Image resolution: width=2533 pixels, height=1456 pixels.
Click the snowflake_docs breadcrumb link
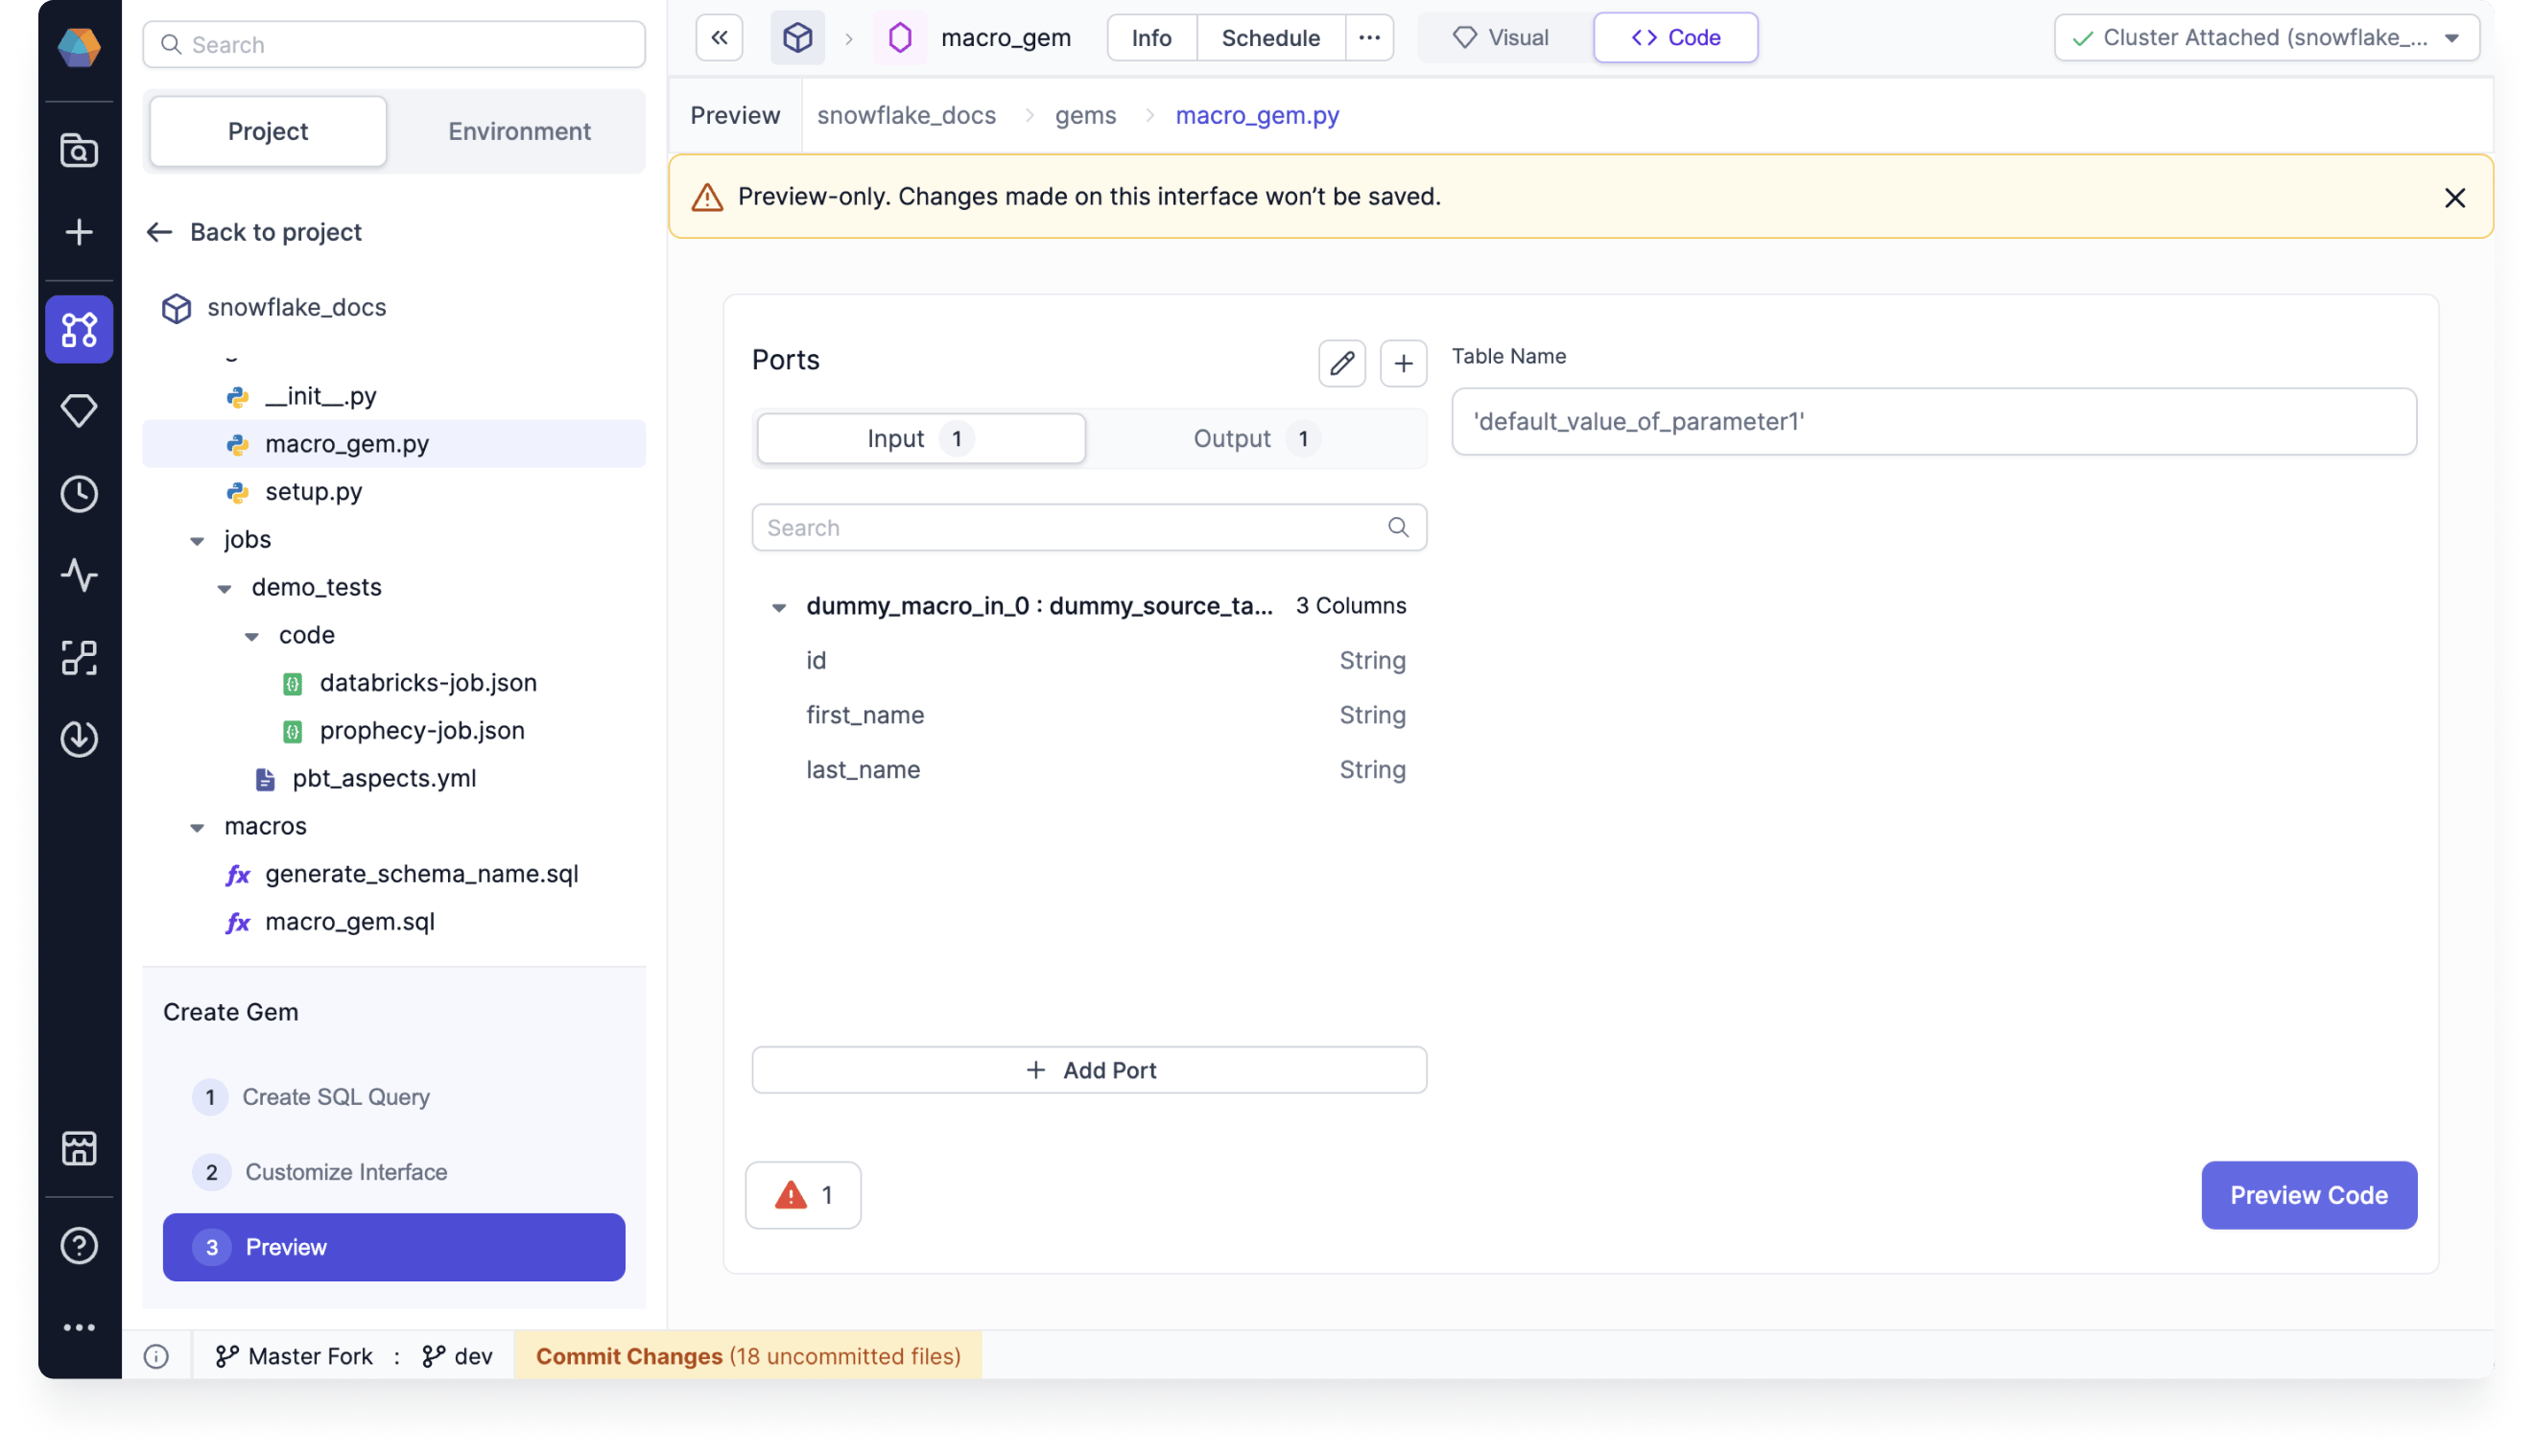click(906, 115)
